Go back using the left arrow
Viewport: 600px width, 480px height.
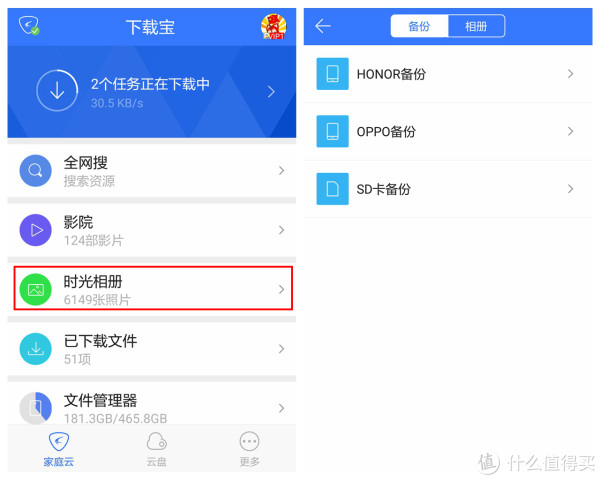323,26
